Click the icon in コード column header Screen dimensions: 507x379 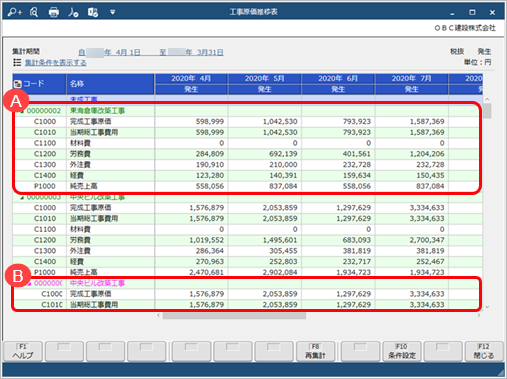(x=18, y=84)
